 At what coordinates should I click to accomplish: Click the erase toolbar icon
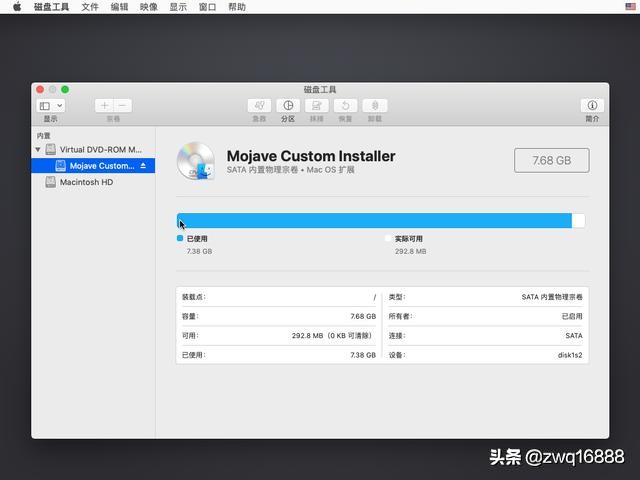point(317,106)
